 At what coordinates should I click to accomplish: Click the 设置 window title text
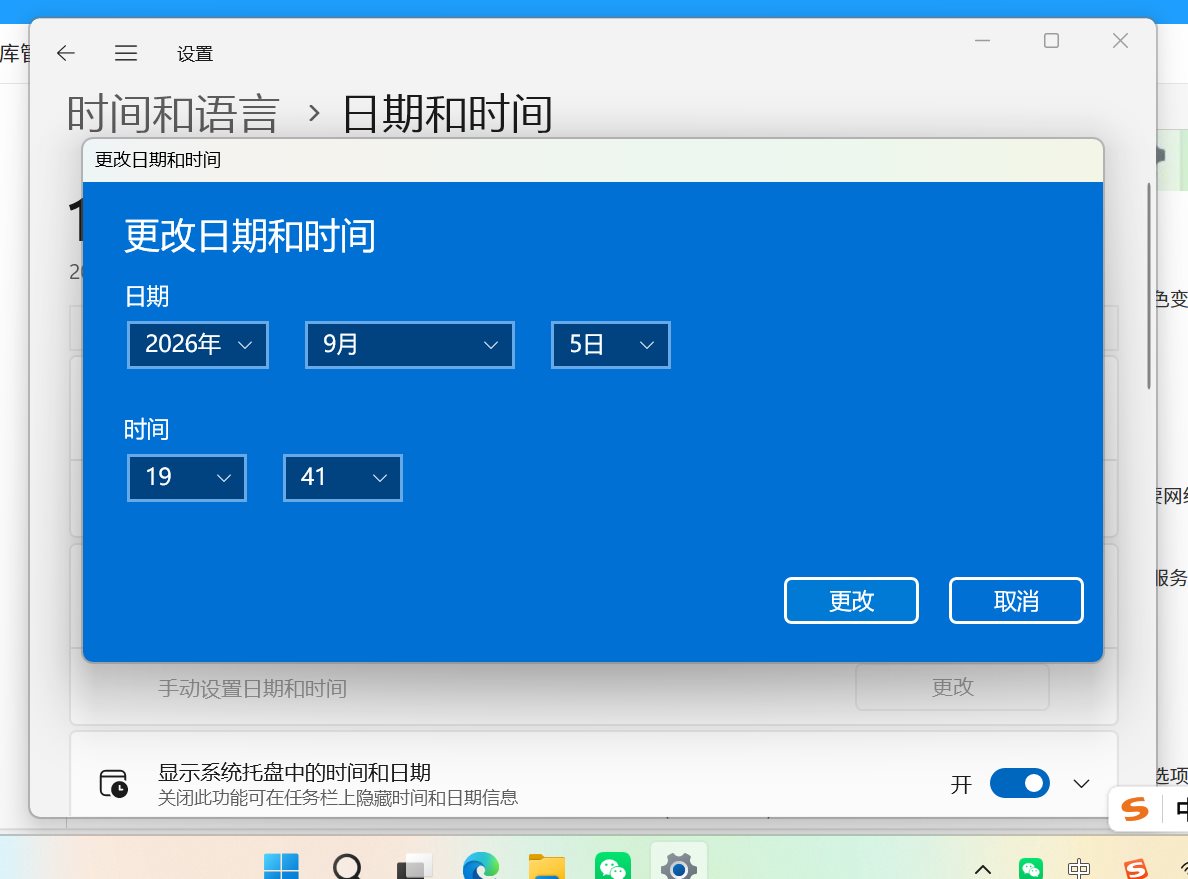(195, 54)
